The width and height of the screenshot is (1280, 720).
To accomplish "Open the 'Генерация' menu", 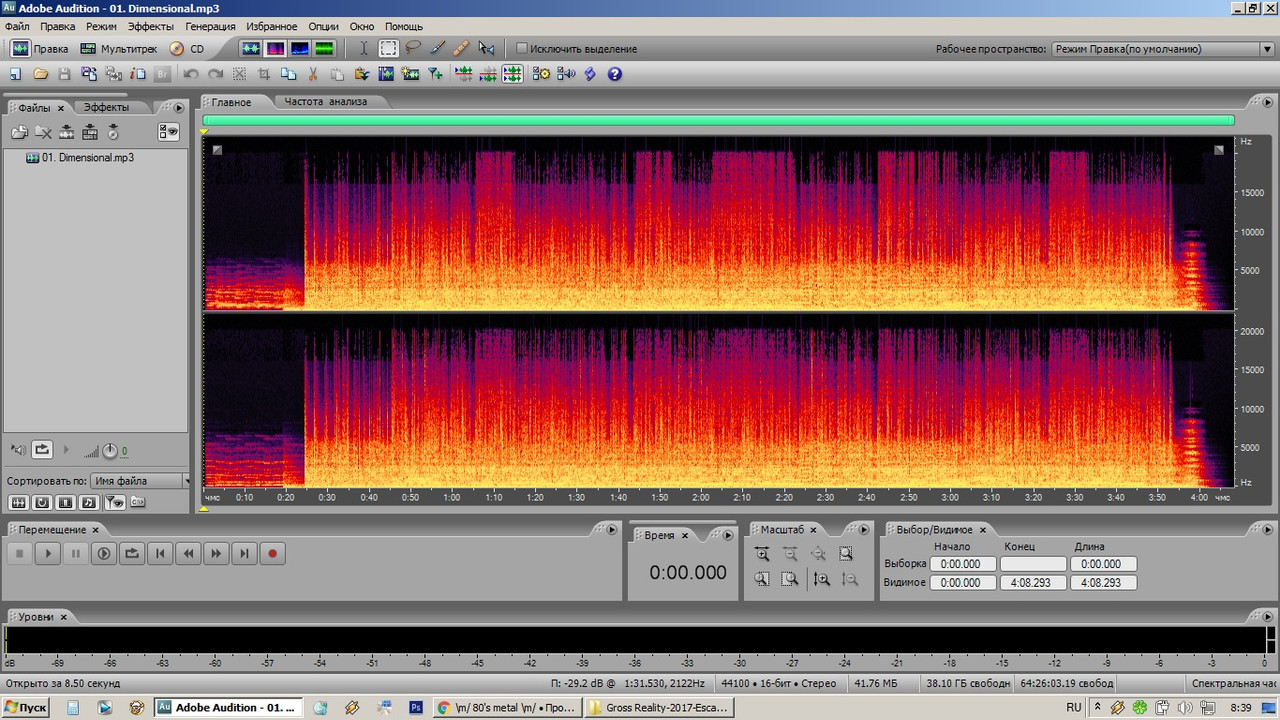I will [210, 26].
